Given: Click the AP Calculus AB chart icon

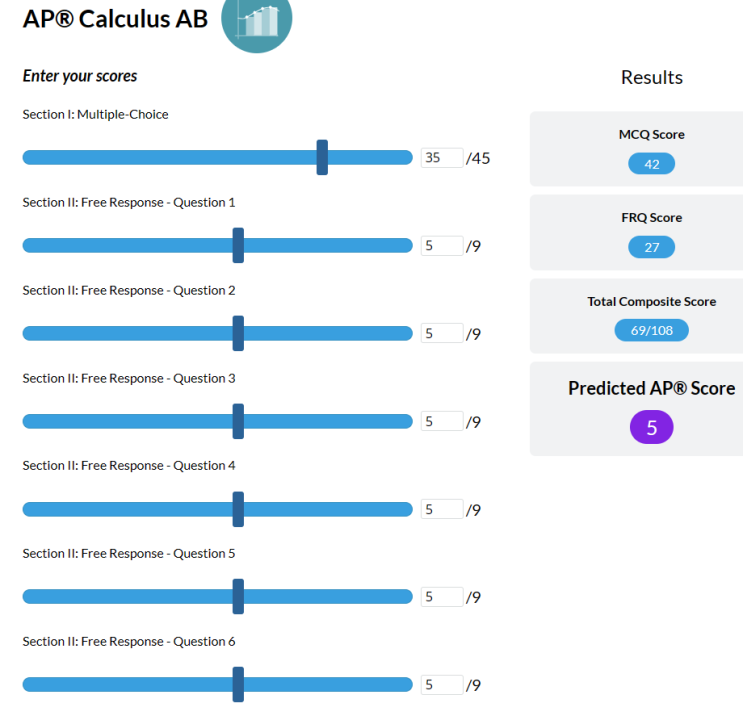Looking at the screenshot, I should [x=256, y=20].
